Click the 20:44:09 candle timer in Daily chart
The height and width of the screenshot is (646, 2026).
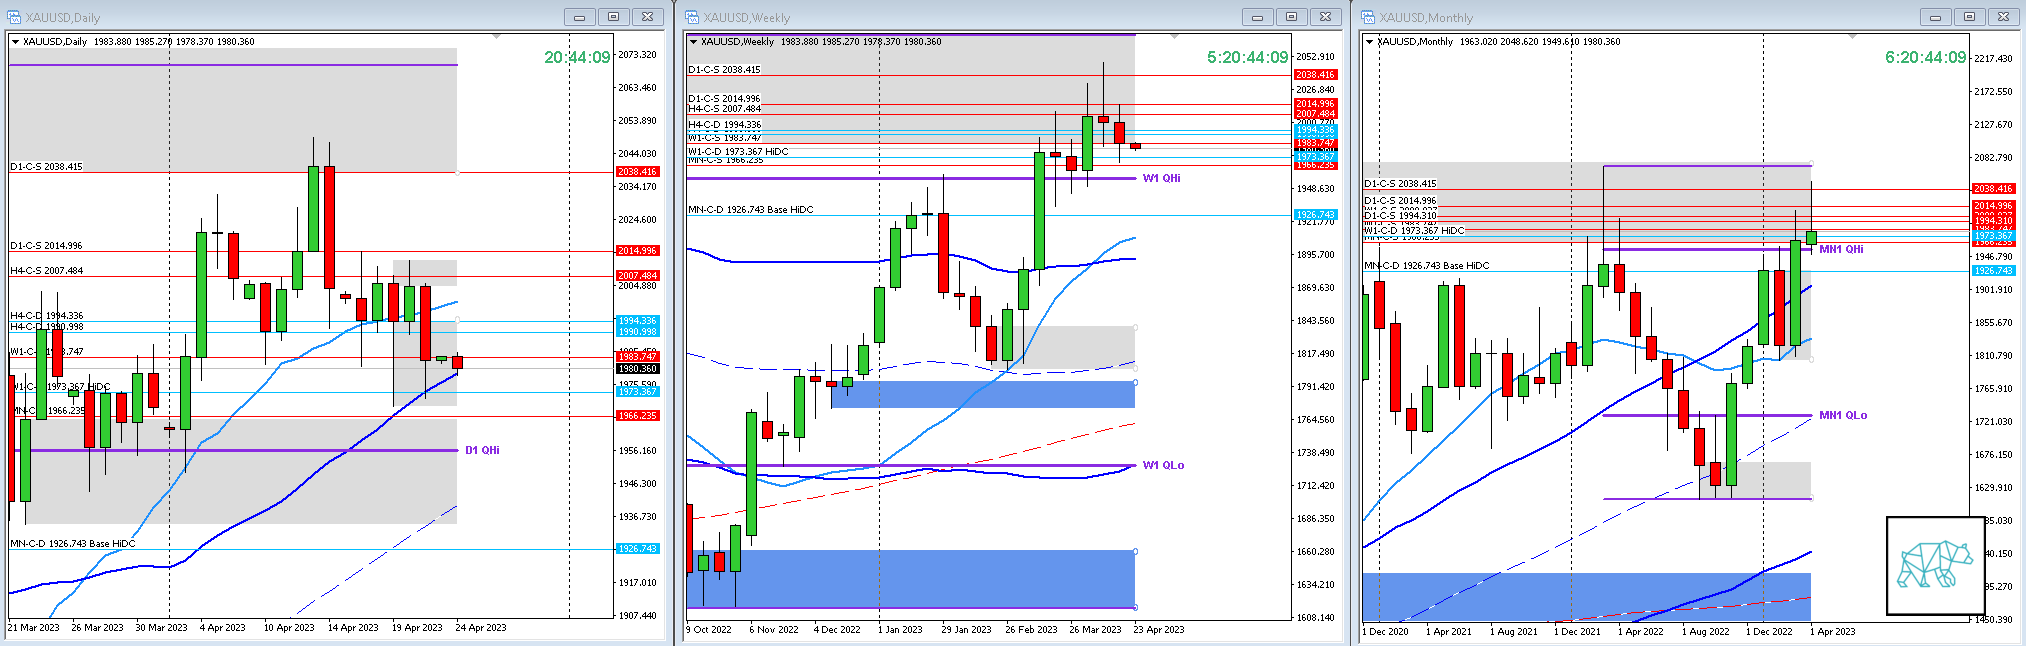[577, 58]
